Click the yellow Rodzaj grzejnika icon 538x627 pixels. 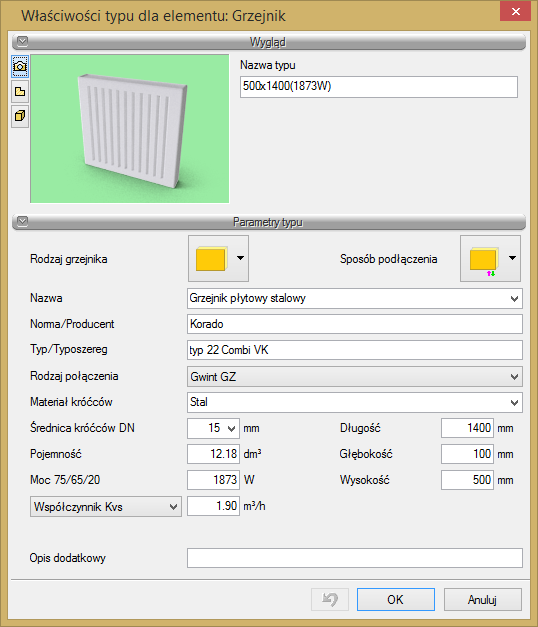(211, 259)
